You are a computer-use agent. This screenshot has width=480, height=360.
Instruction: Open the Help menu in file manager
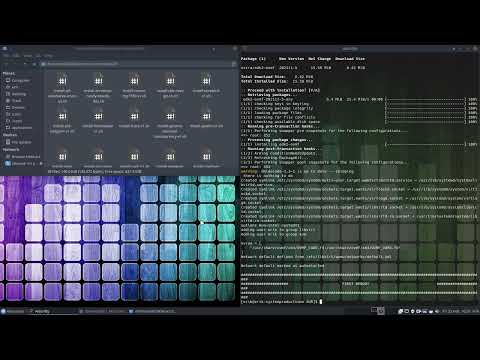click(x=48, y=56)
